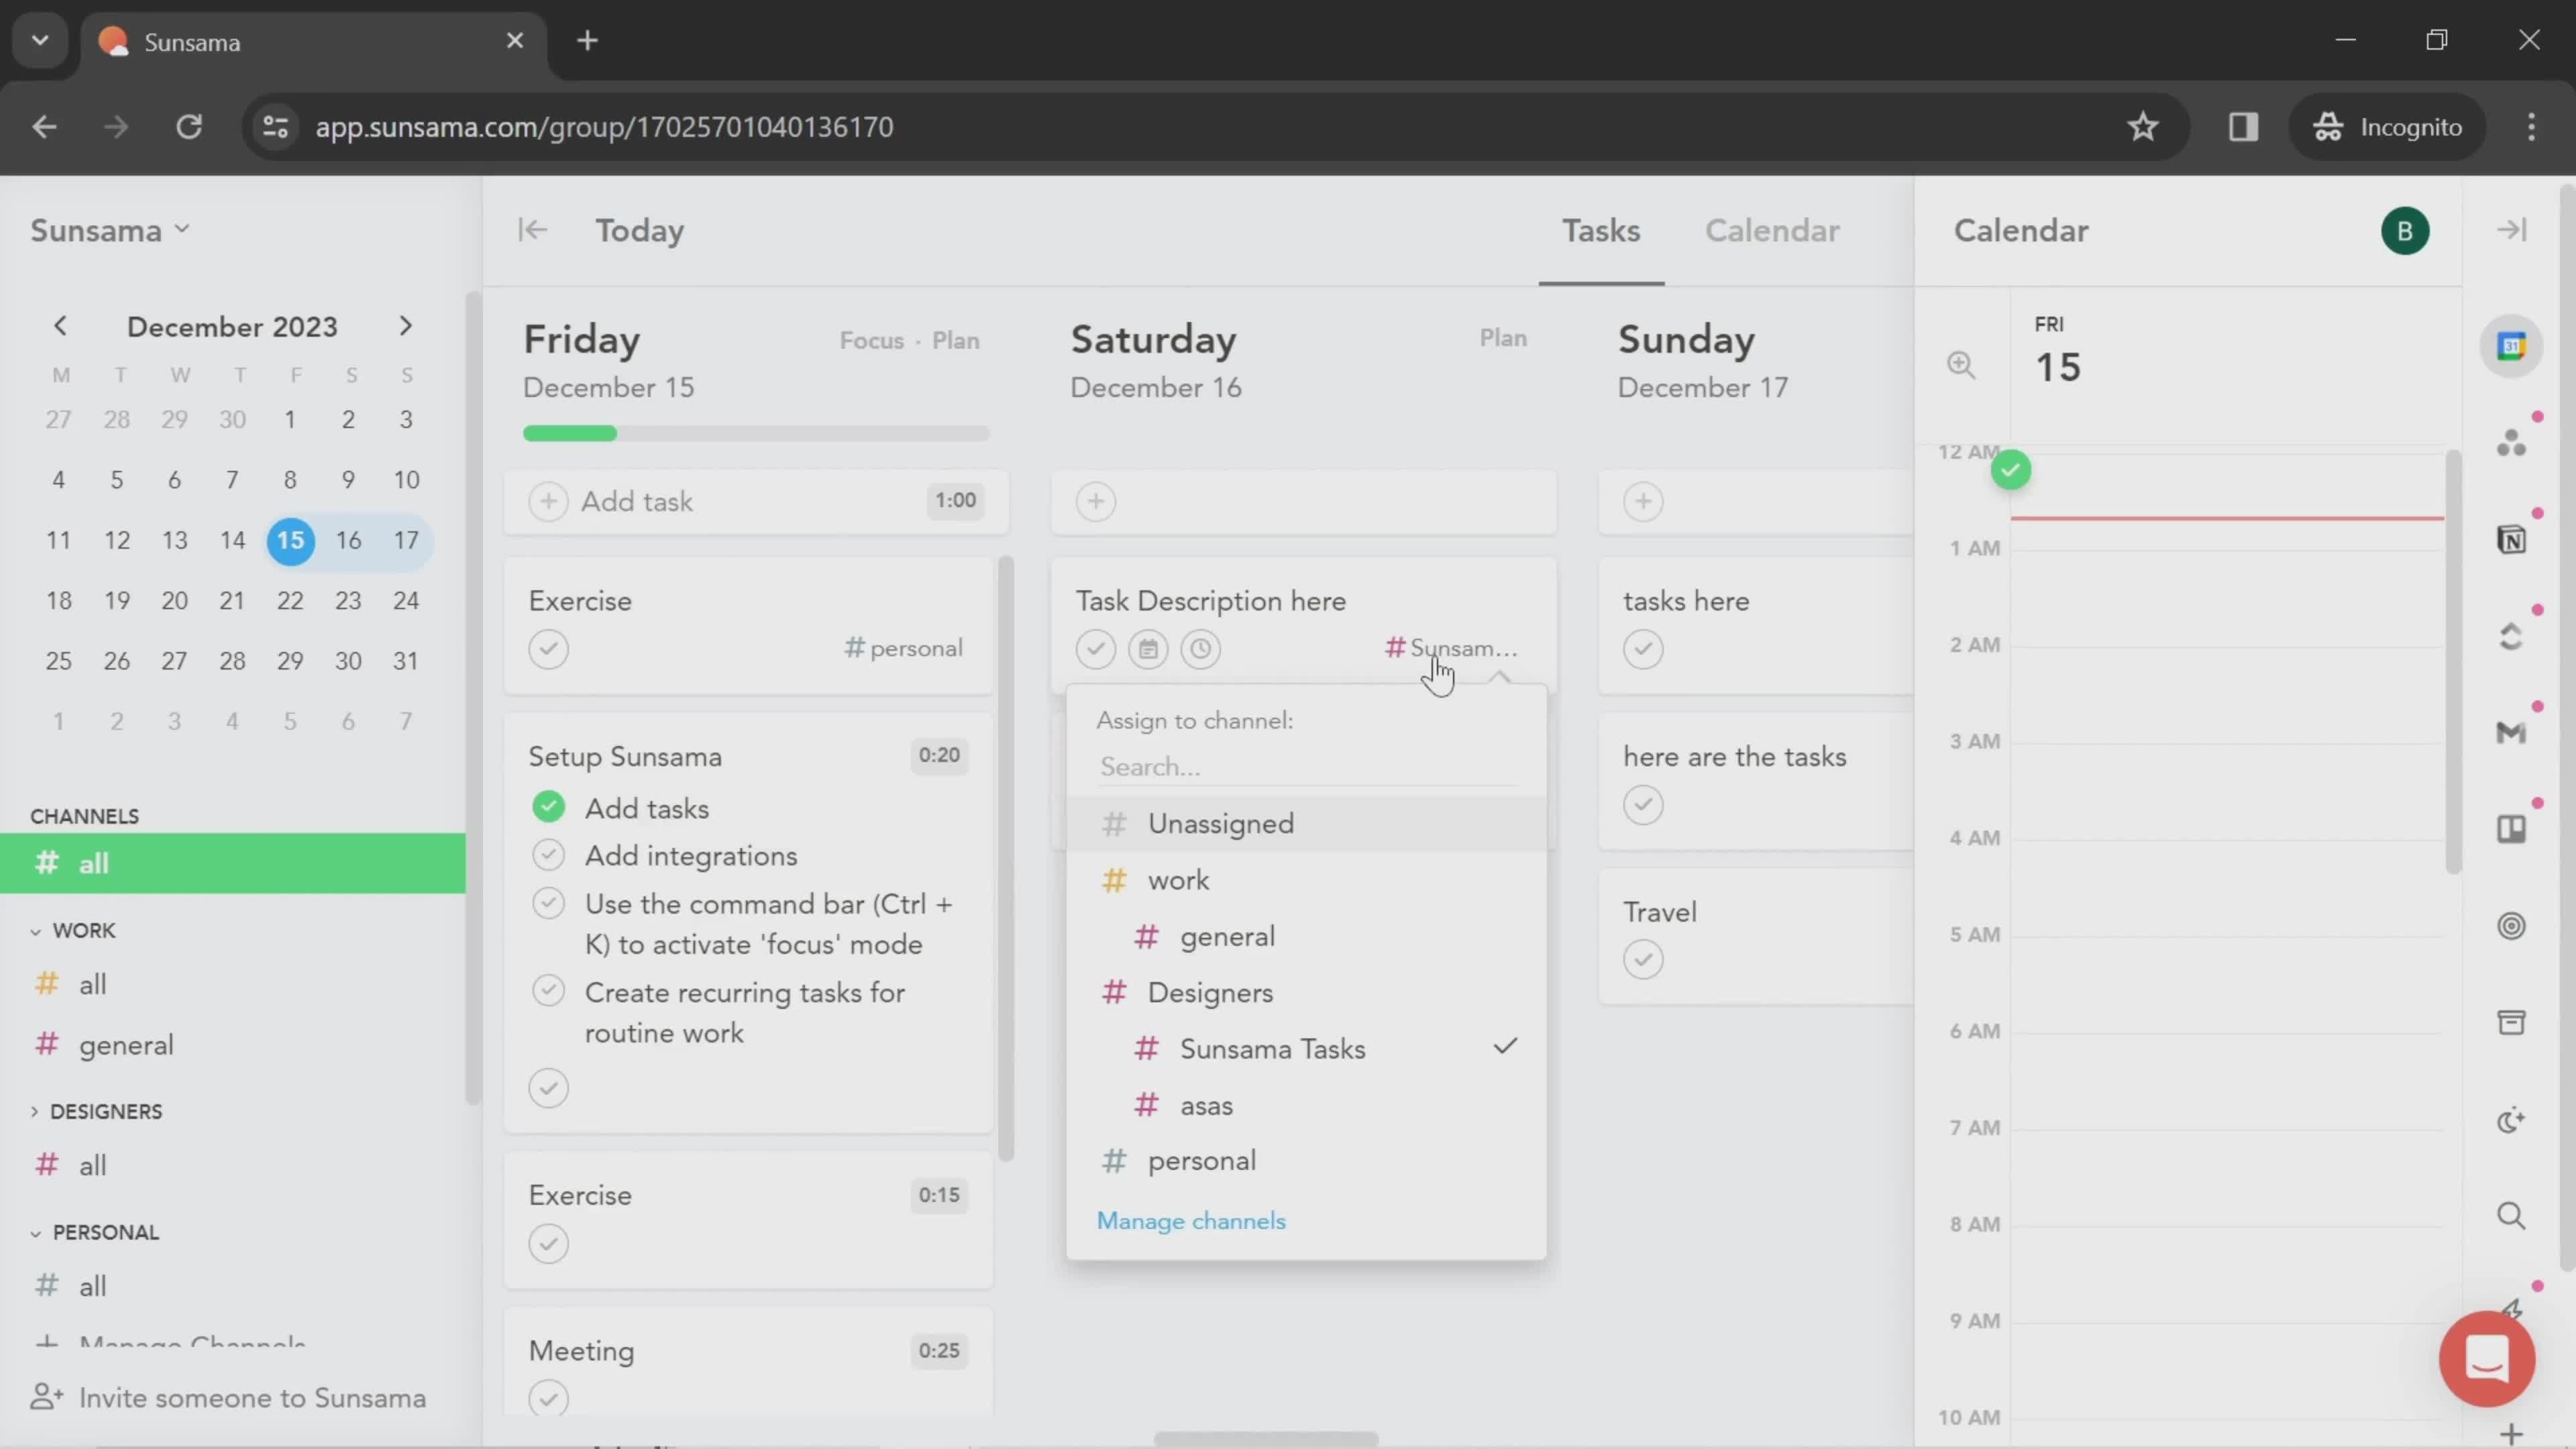Expand the DESIGNERS channel group
The height and width of the screenshot is (1449, 2576).
coord(35,1112)
